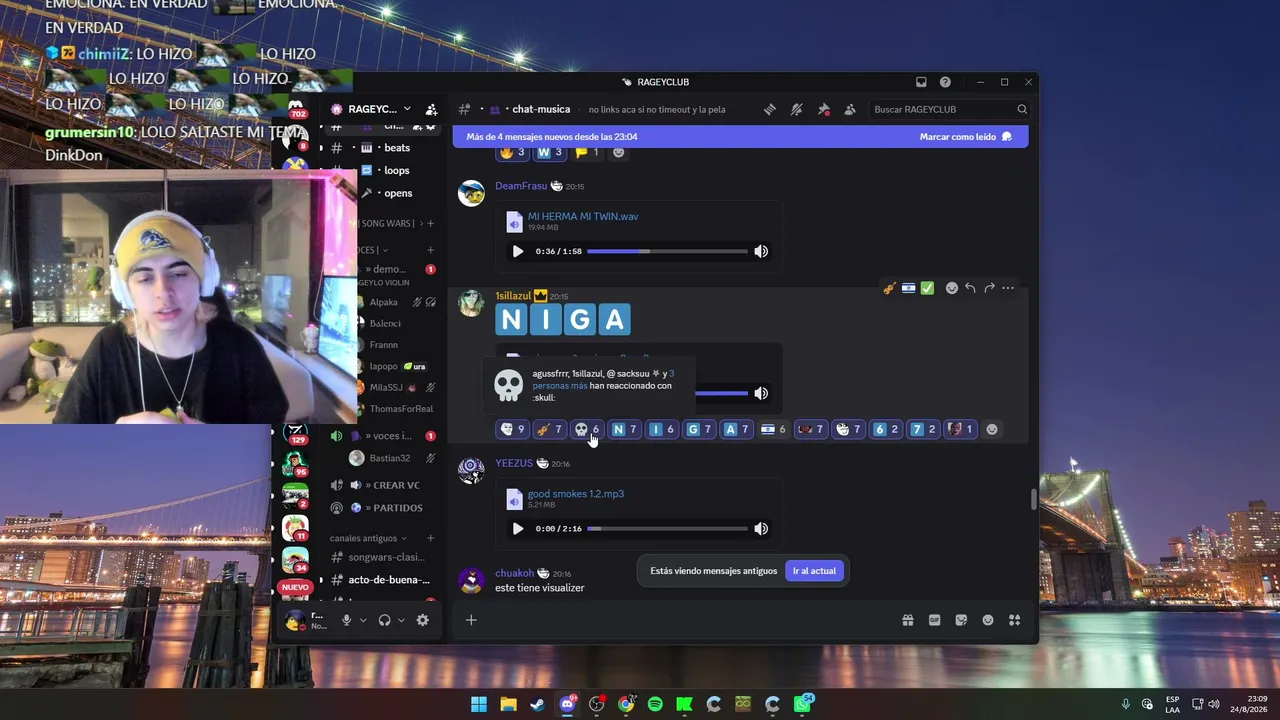Add new reaction below 1sillazul's message
The width and height of the screenshot is (1280, 720).
992,429
